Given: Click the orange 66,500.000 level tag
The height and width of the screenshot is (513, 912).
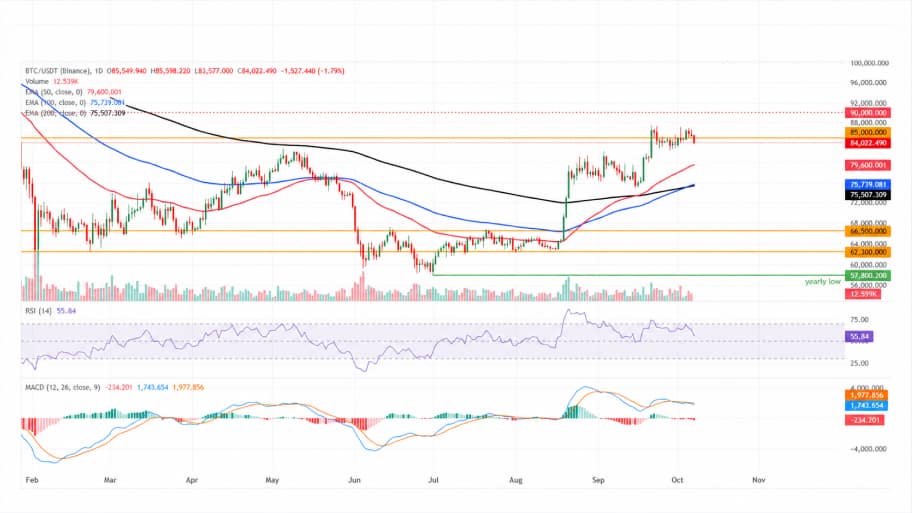Looking at the screenshot, I should point(868,231).
